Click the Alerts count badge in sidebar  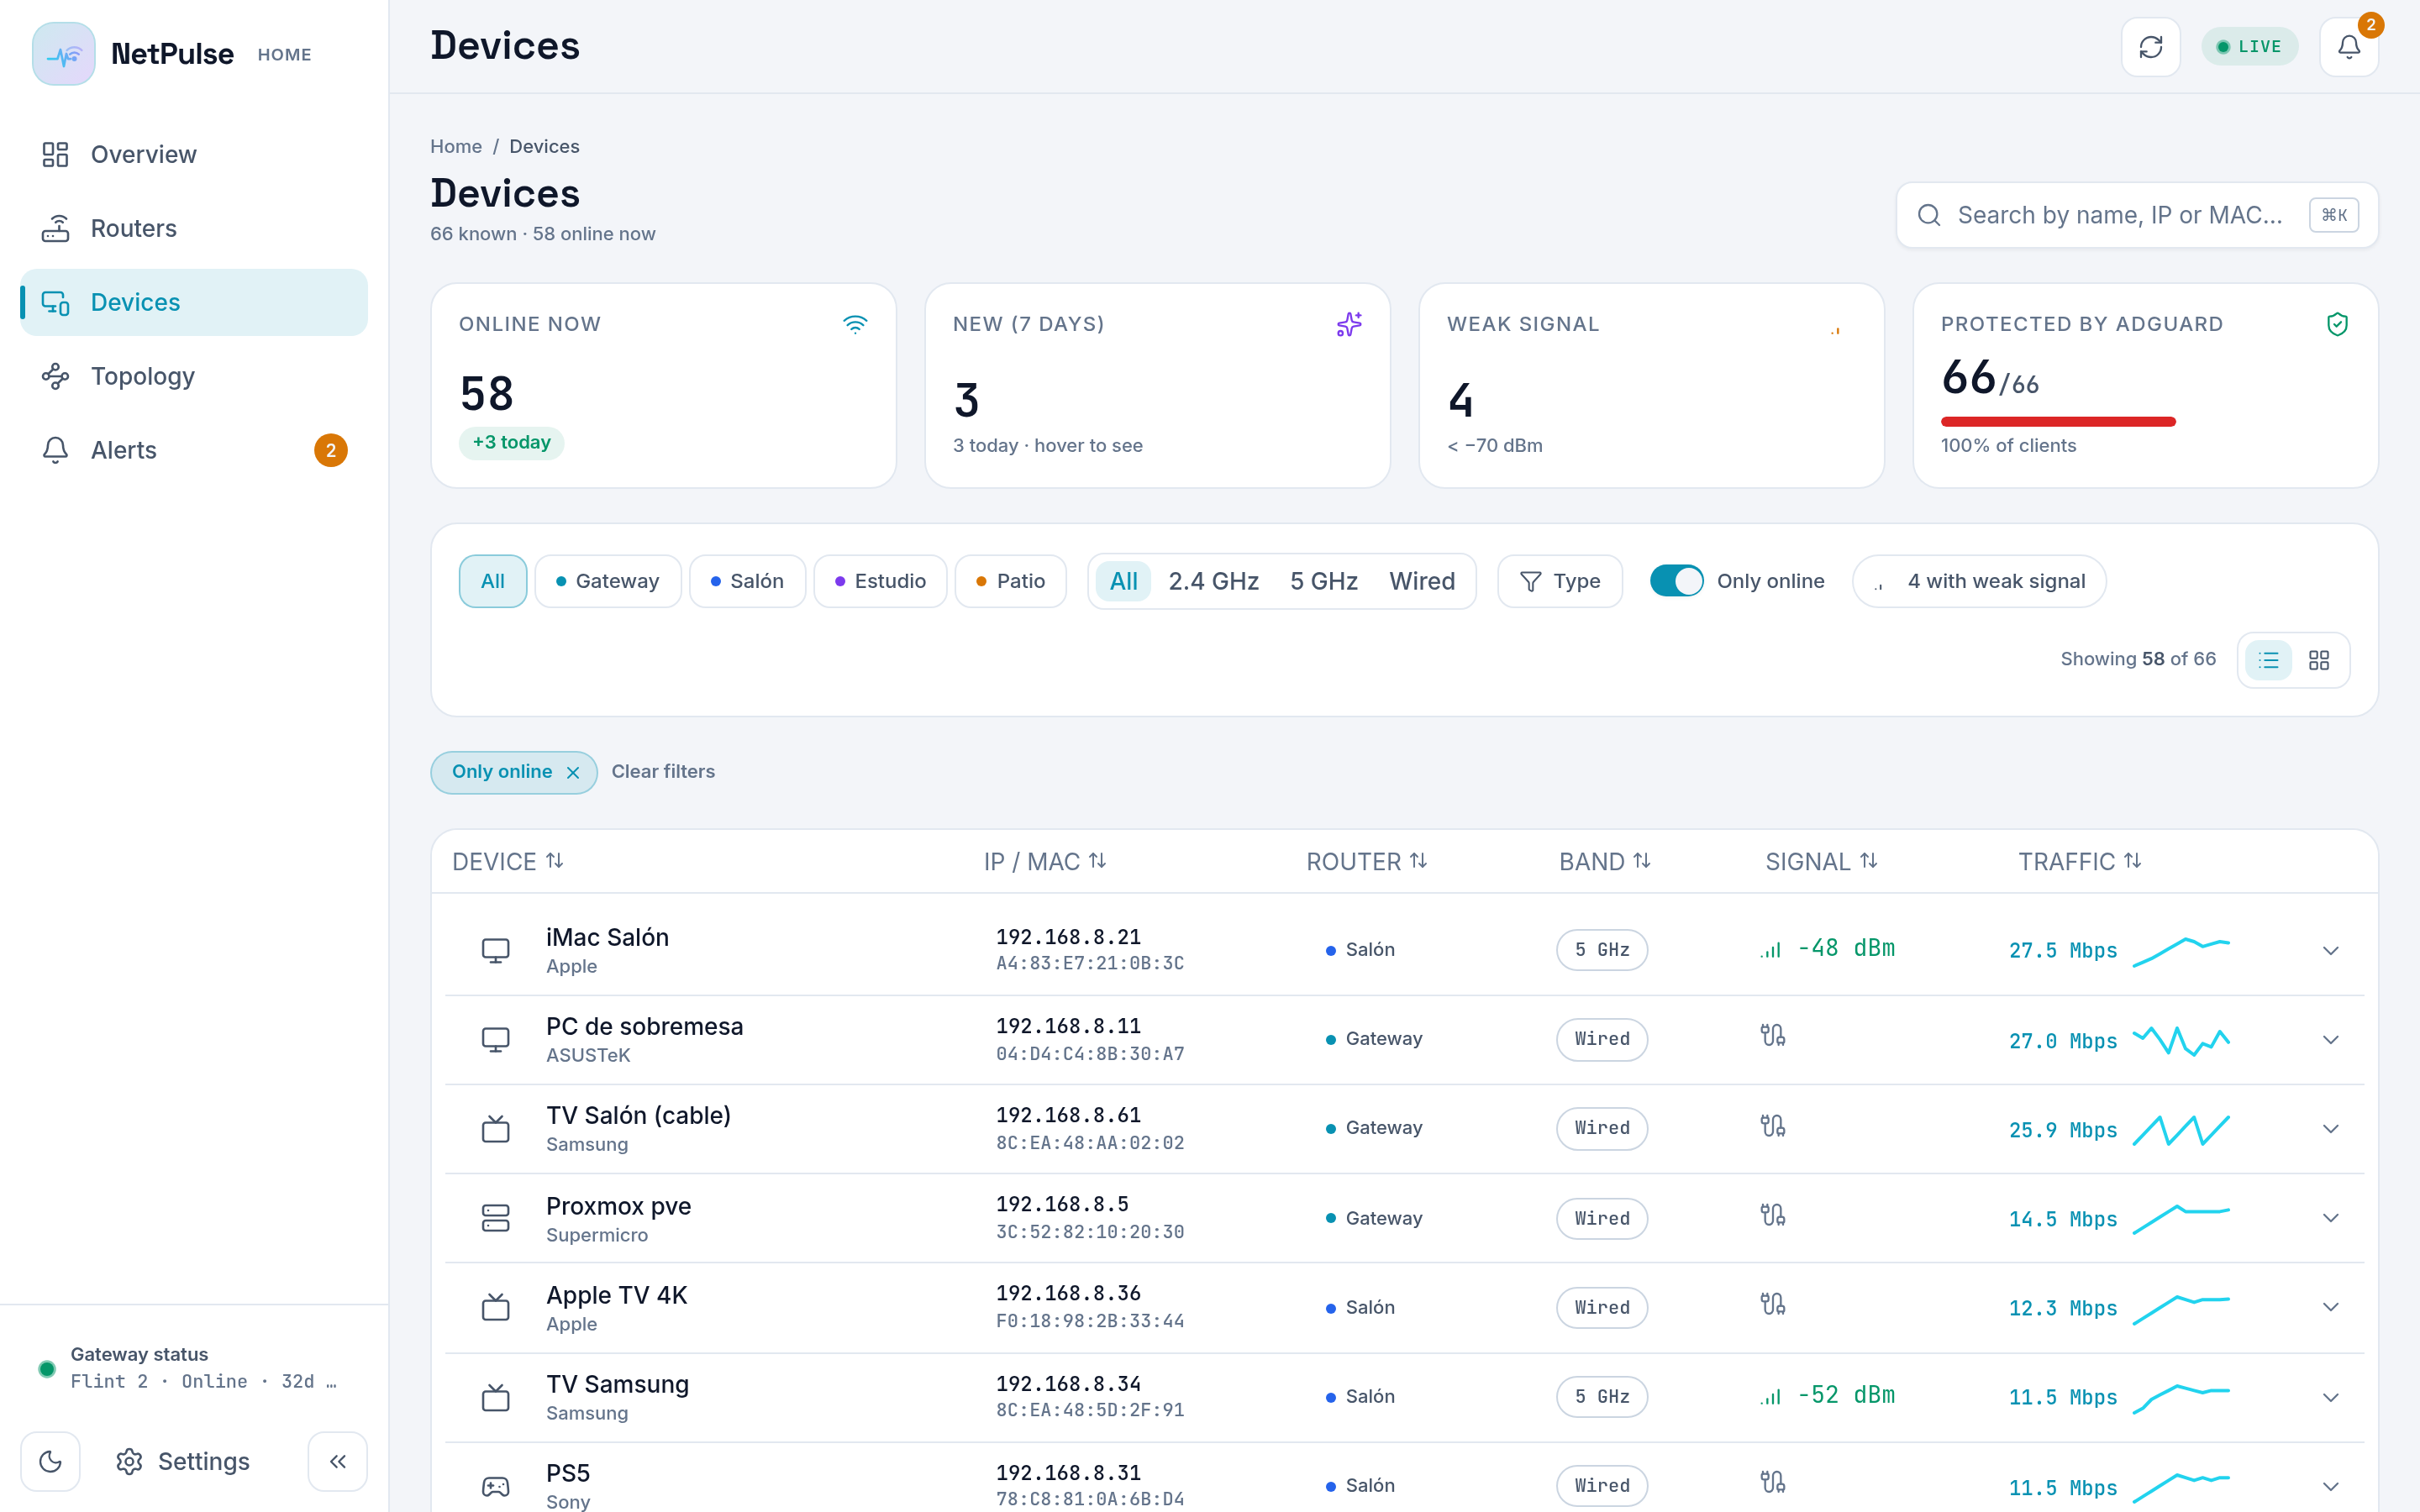tap(331, 450)
